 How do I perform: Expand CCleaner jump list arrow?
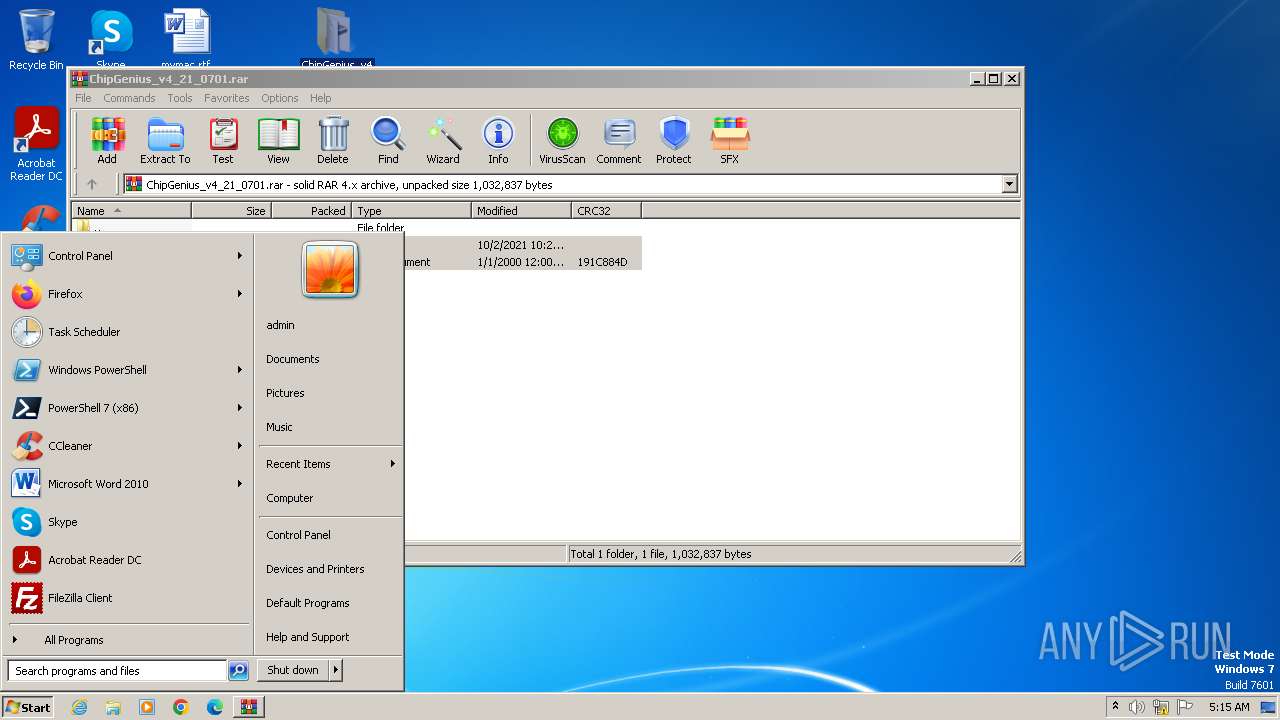coord(240,446)
